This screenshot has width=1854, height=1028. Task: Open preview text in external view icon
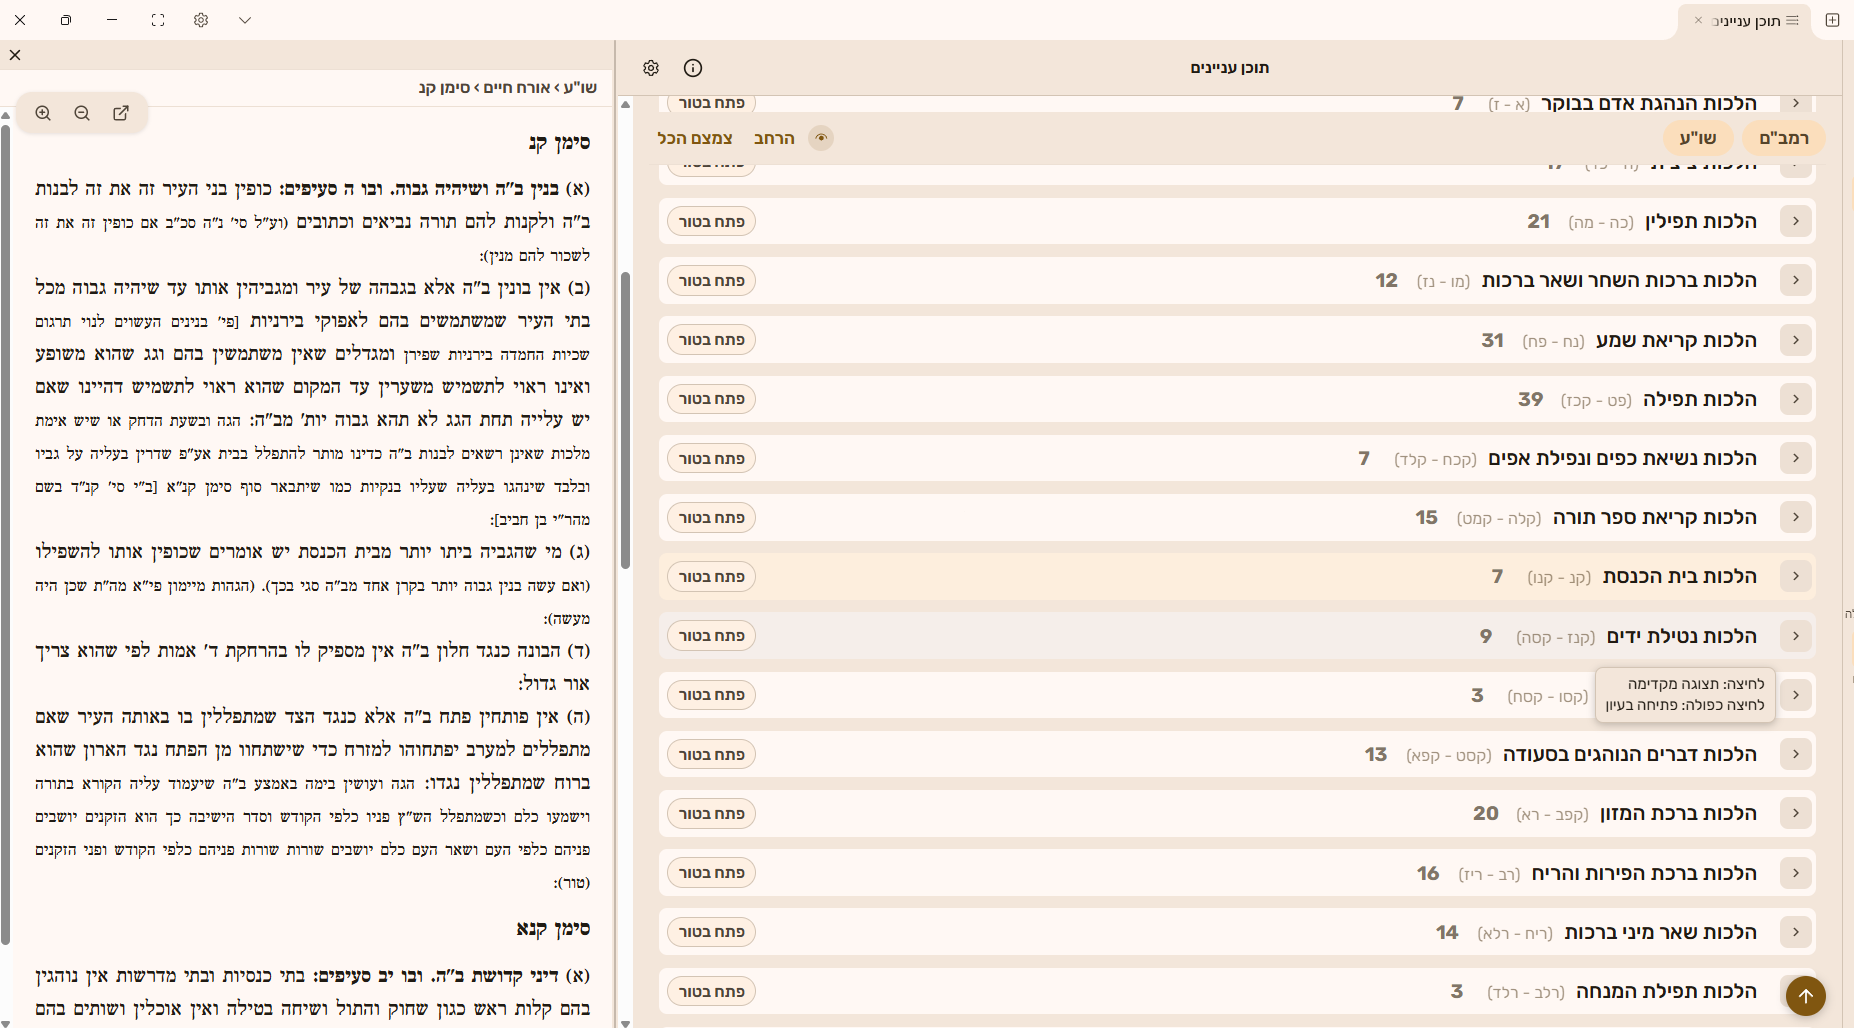[121, 113]
